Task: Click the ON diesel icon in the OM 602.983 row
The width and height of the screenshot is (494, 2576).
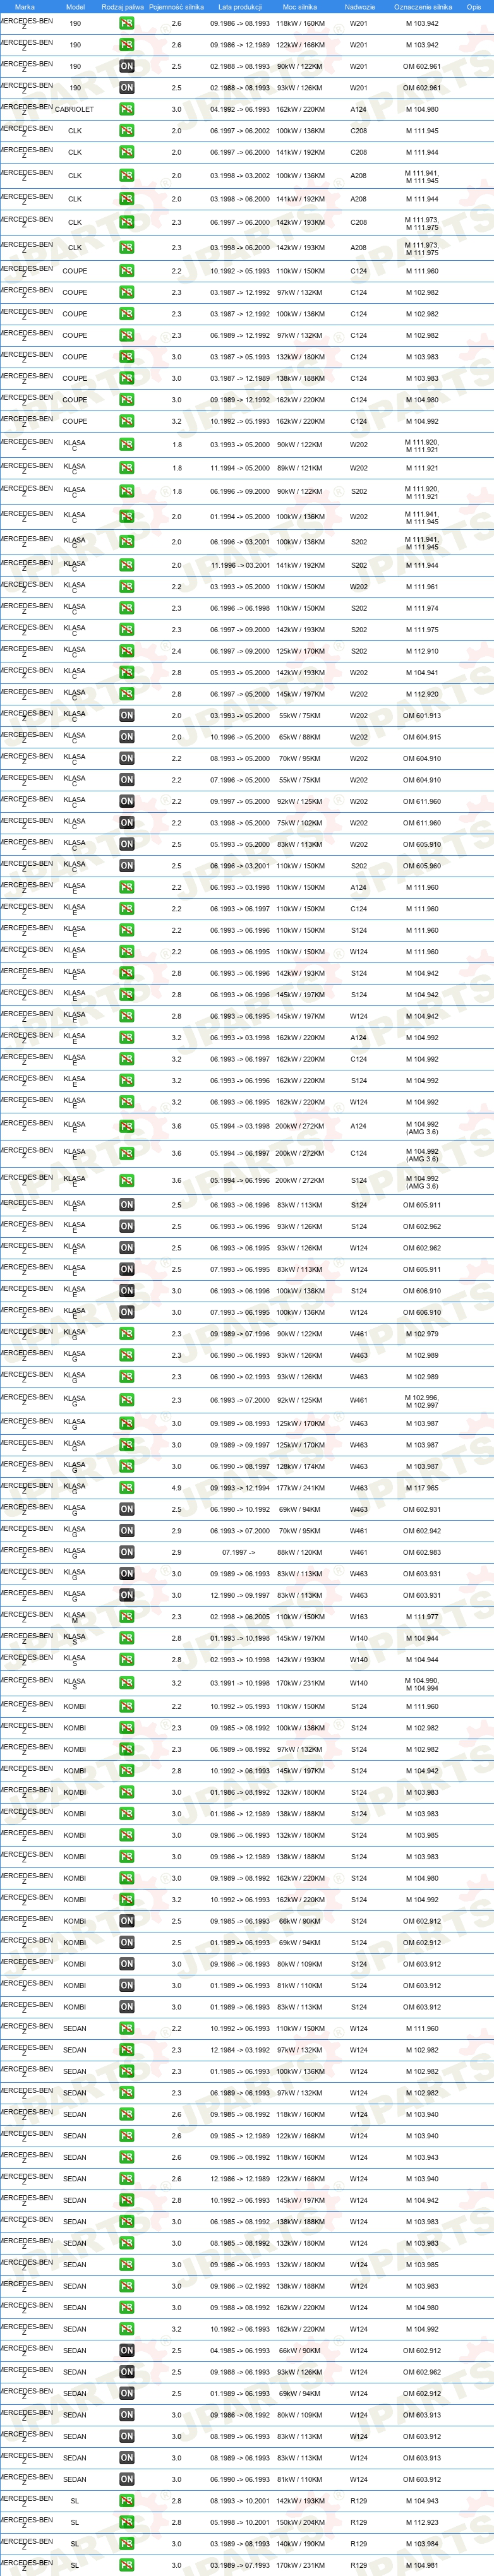Action: pyautogui.click(x=127, y=1552)
